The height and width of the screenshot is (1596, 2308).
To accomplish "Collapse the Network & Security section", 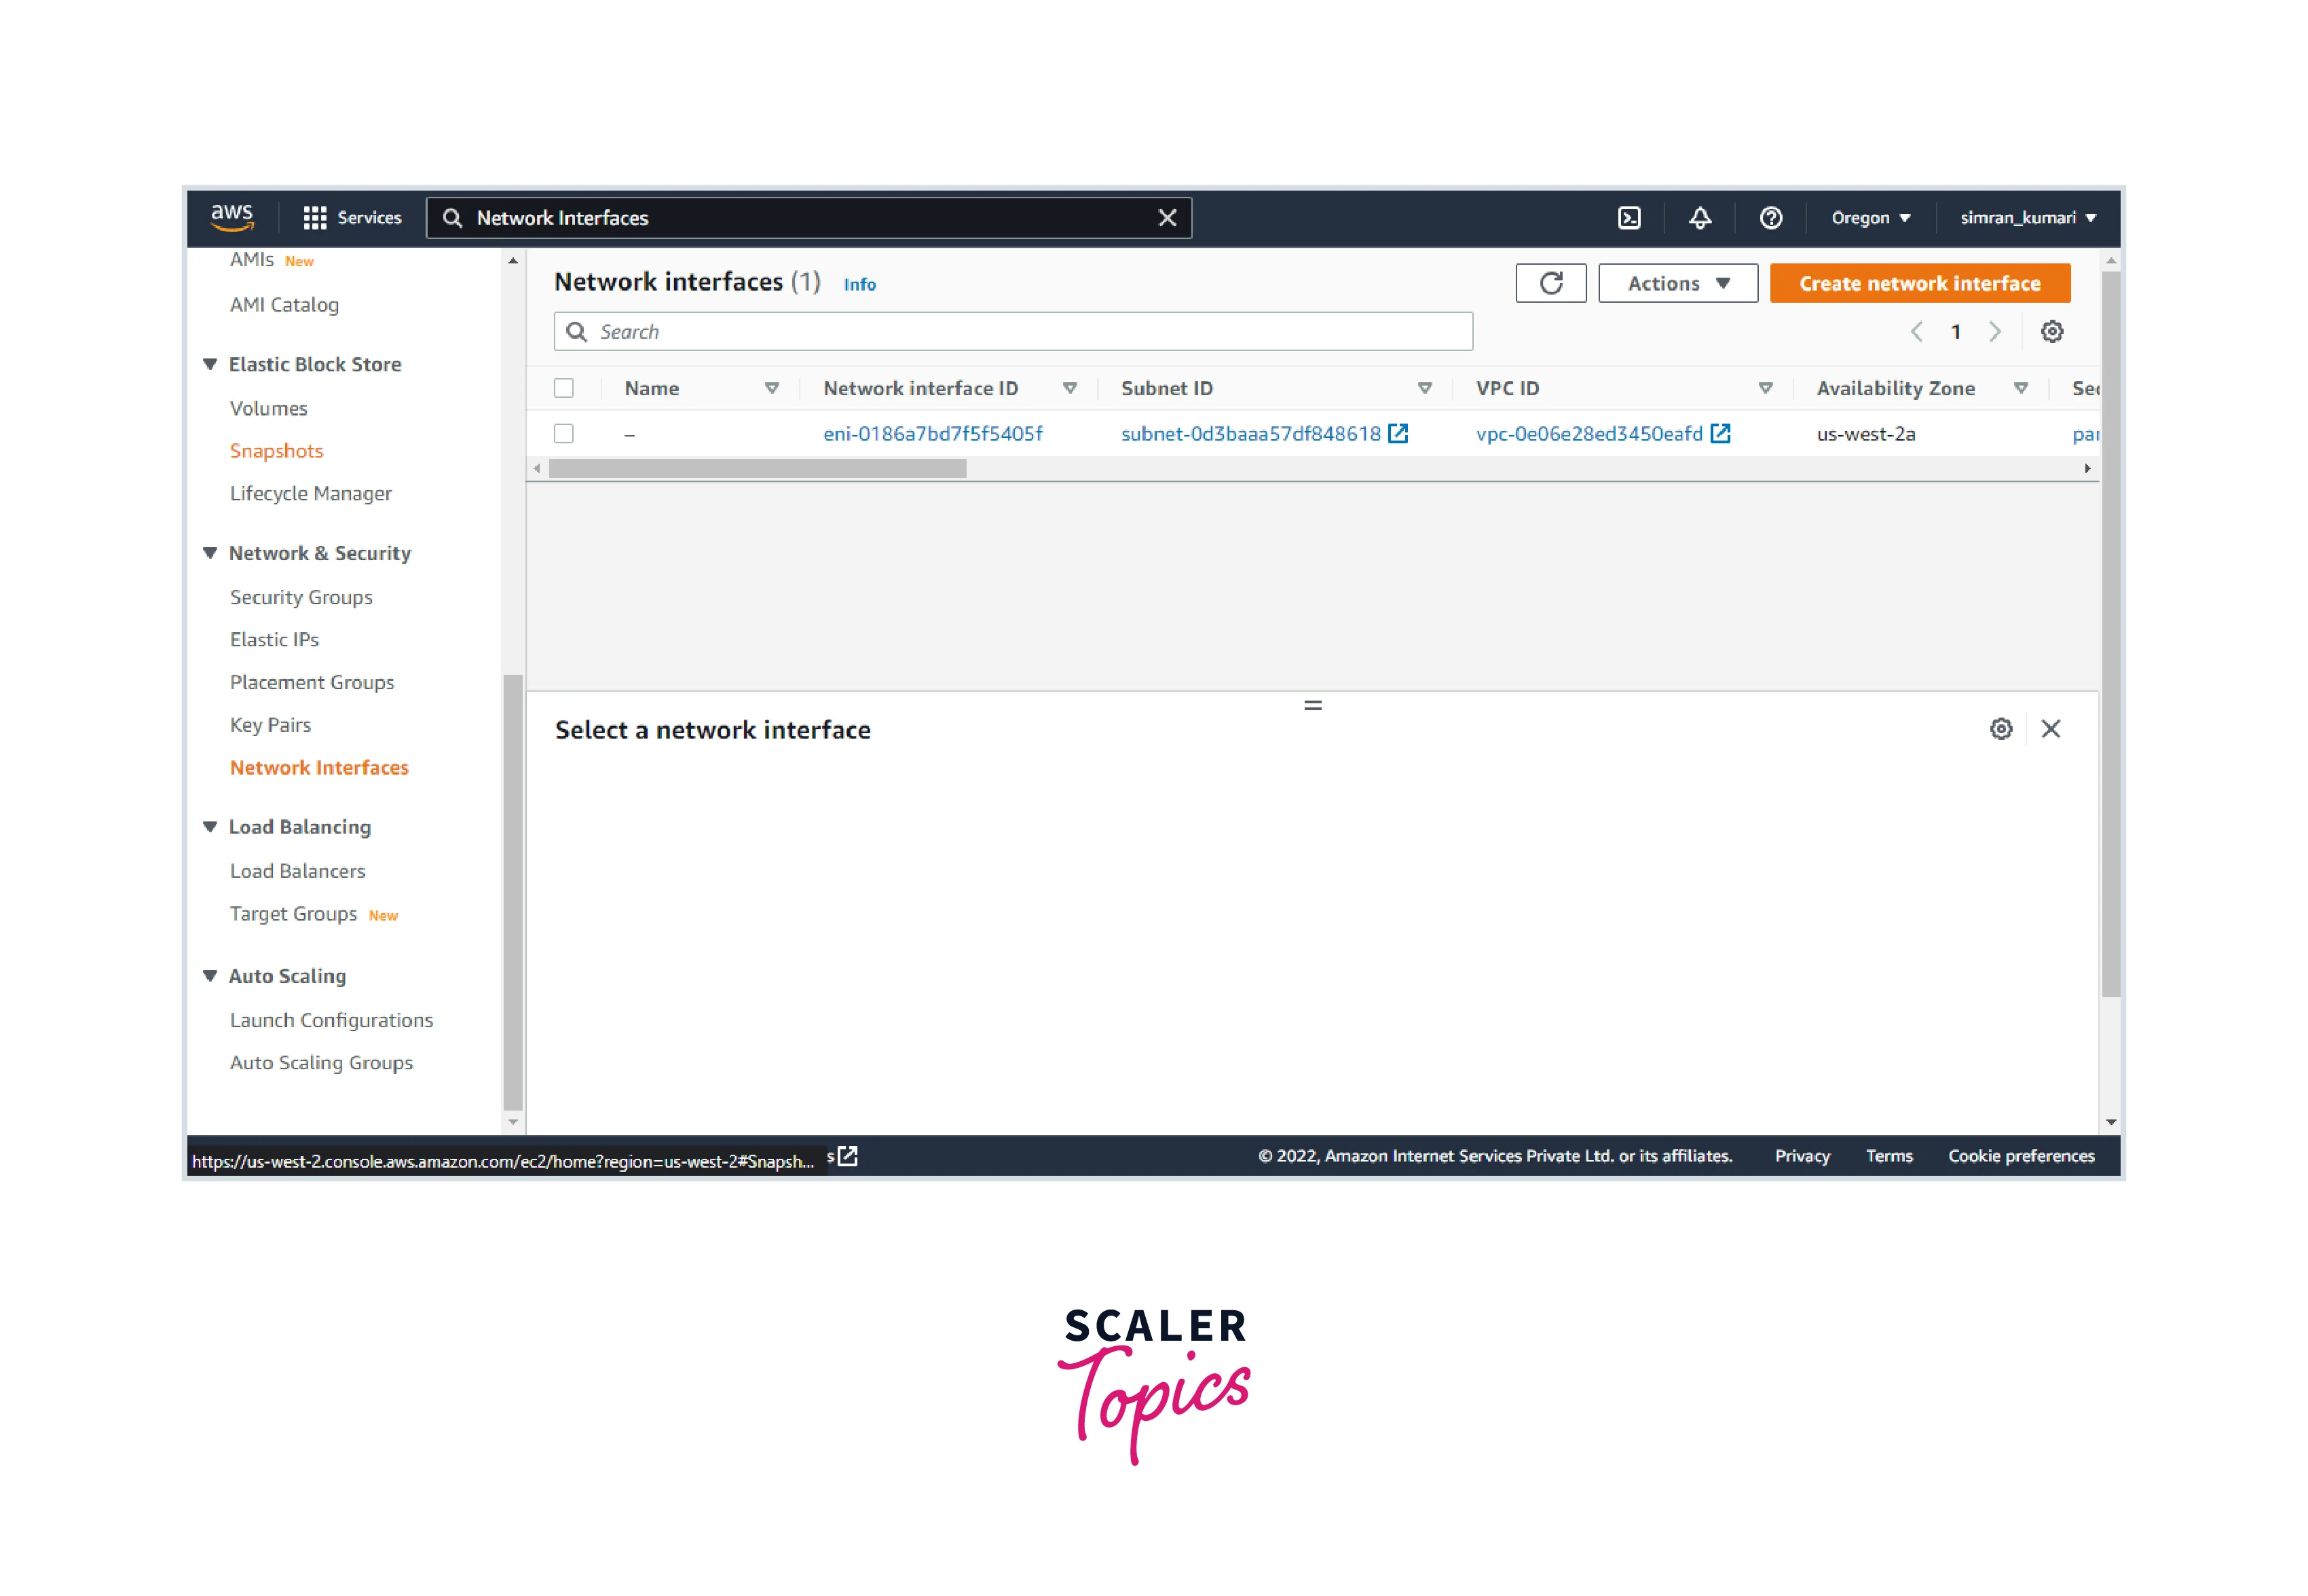I will [x=211, y=553].
